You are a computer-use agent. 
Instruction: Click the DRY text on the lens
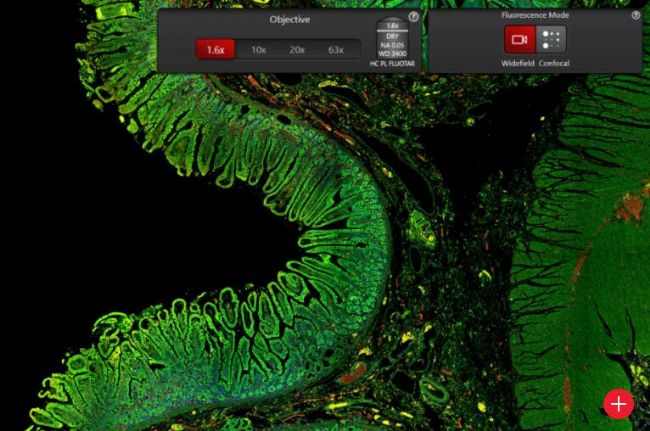pos(392,36)
